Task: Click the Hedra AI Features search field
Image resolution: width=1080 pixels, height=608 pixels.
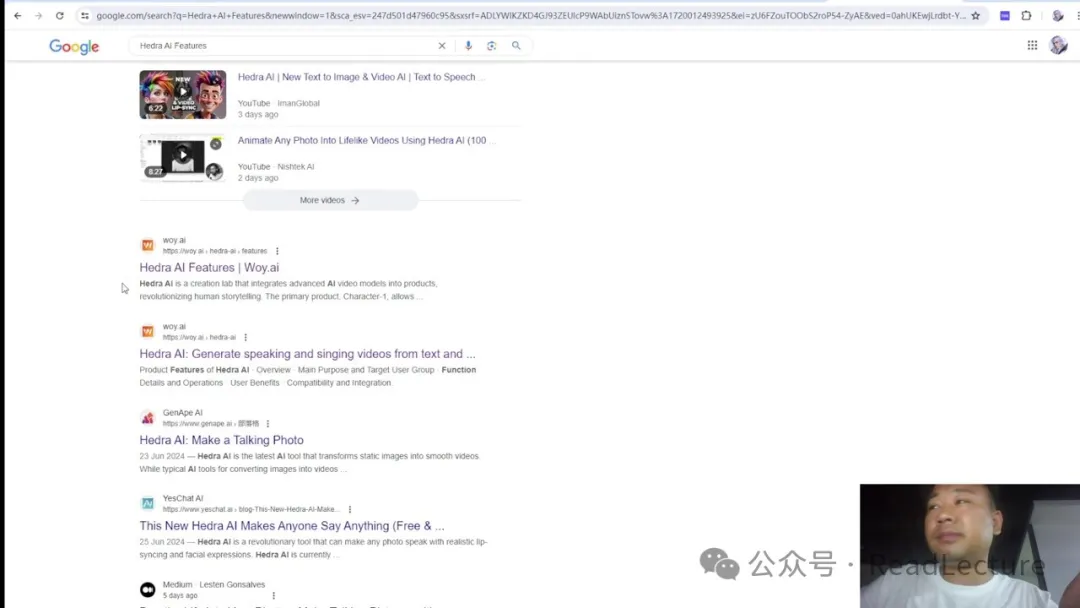Action: point(280,46)
